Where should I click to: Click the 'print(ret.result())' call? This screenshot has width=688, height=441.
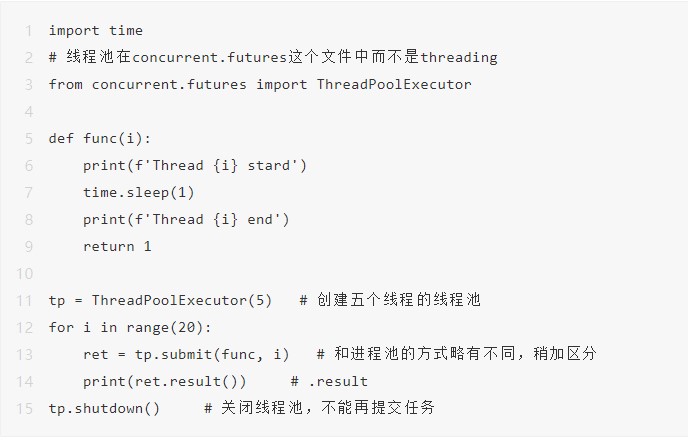point(165,381)
